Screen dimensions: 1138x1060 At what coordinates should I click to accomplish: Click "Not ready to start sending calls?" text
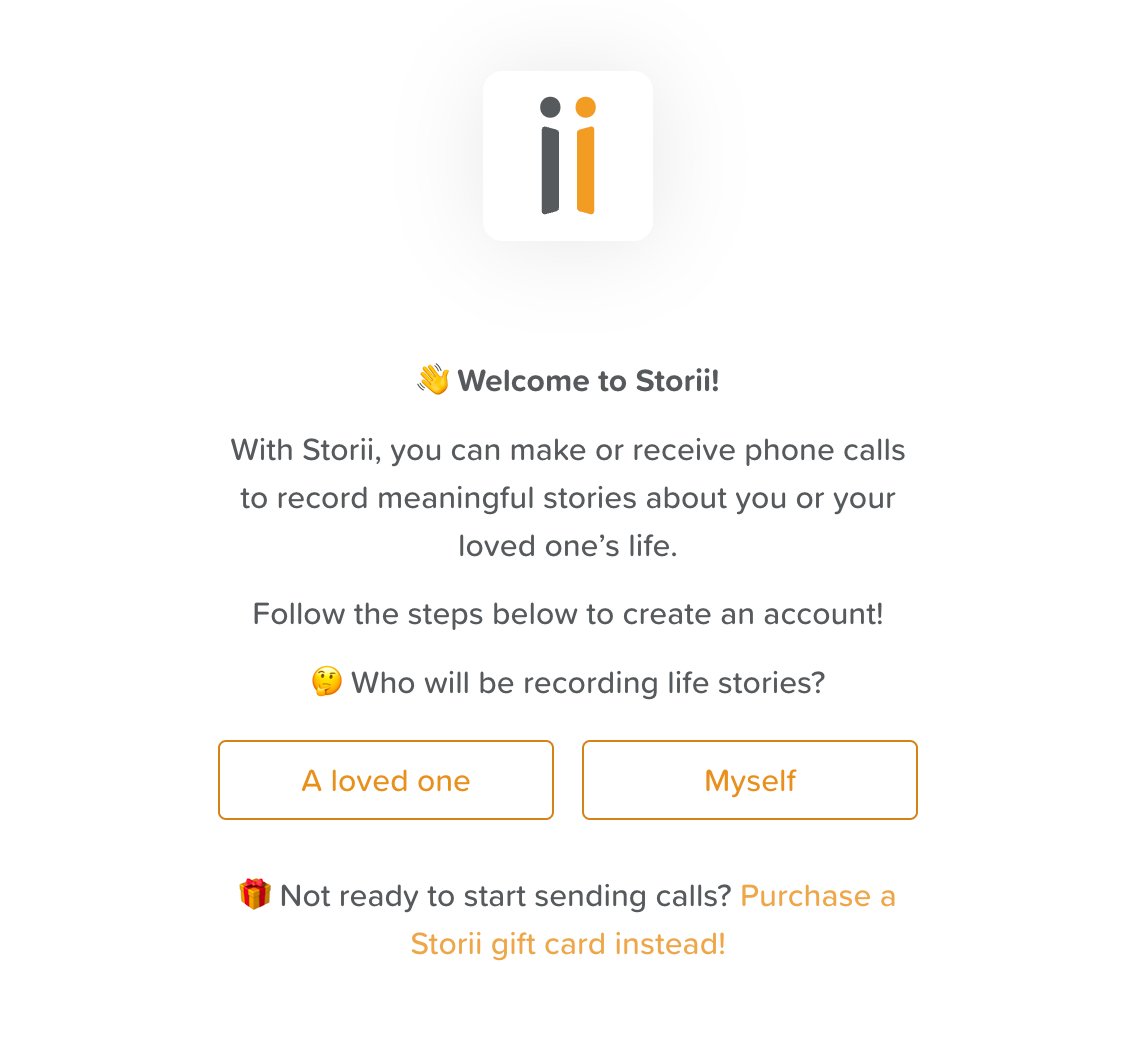pyautogui.click(x=506, y=895)
